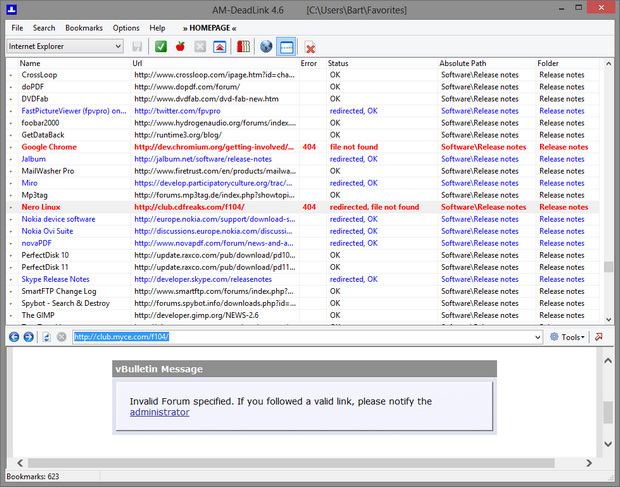The image size is (620, 487).
Task: Start bookmark check with green checkmark
Action: [161, 47]
